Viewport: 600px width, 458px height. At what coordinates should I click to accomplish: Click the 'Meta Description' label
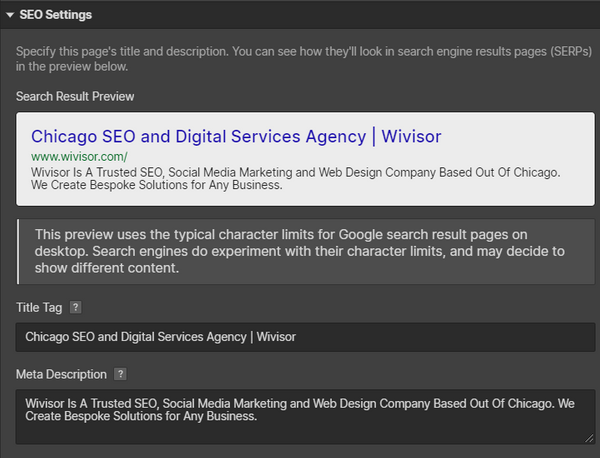coord(61,374)
